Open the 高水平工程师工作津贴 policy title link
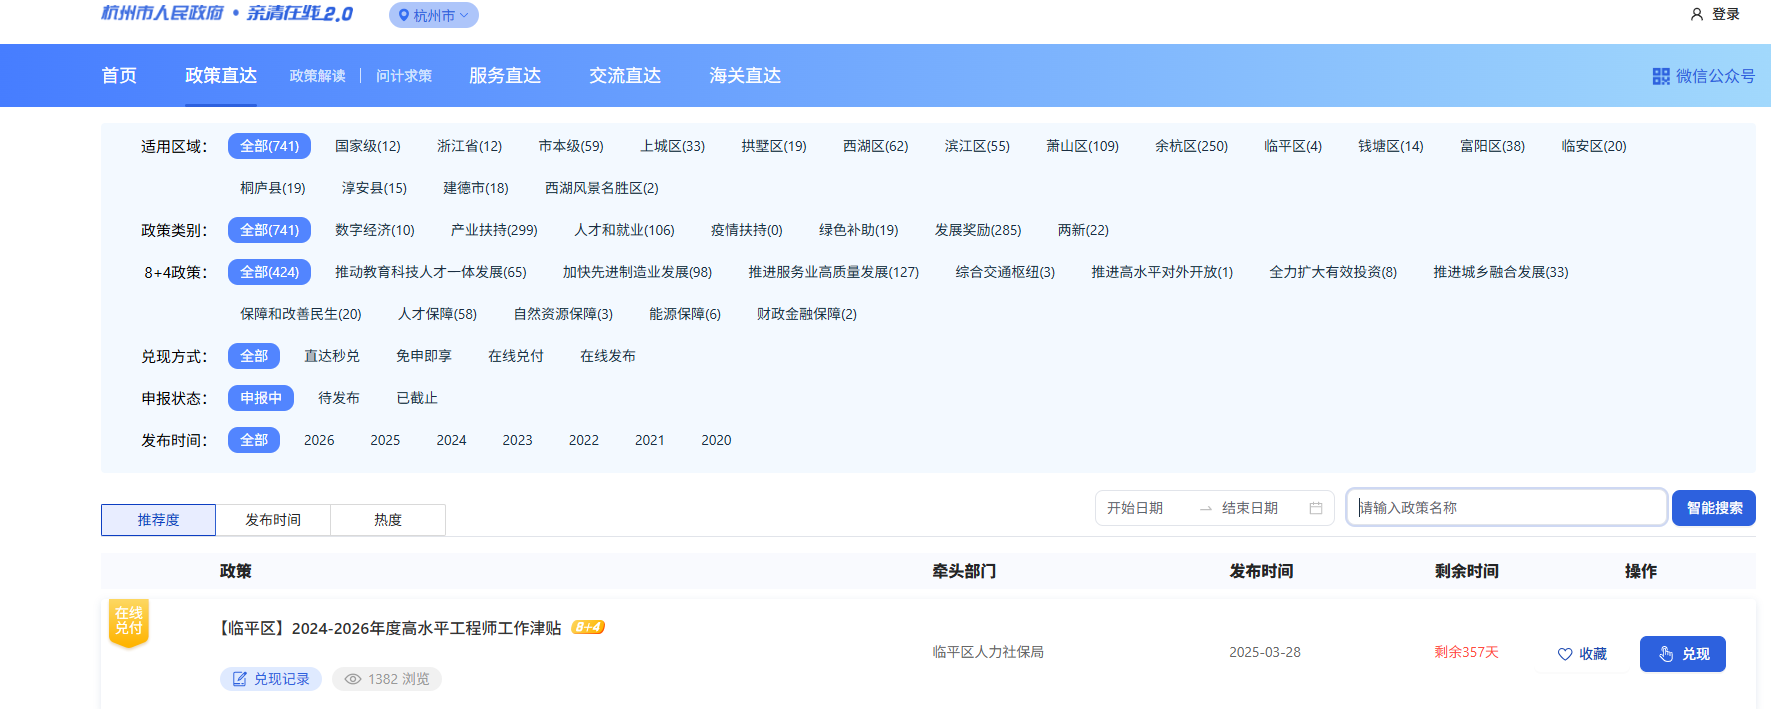1771x709 pixels. pos(391,628)
